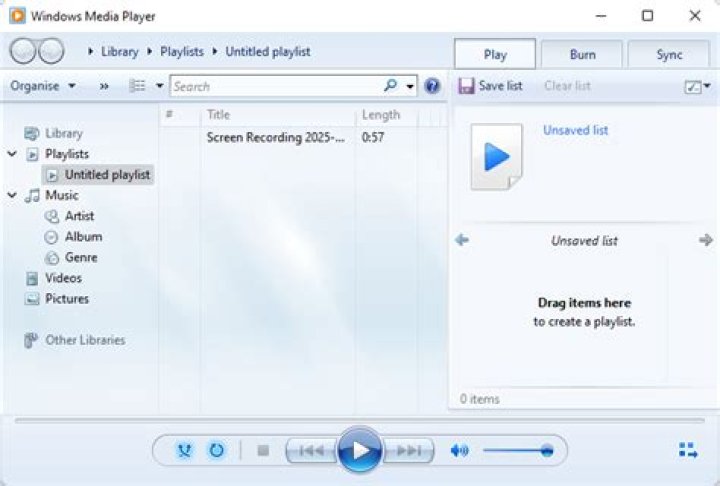Click the Other Libraries icon
The image size is (720, 486).
click(30, 340)
